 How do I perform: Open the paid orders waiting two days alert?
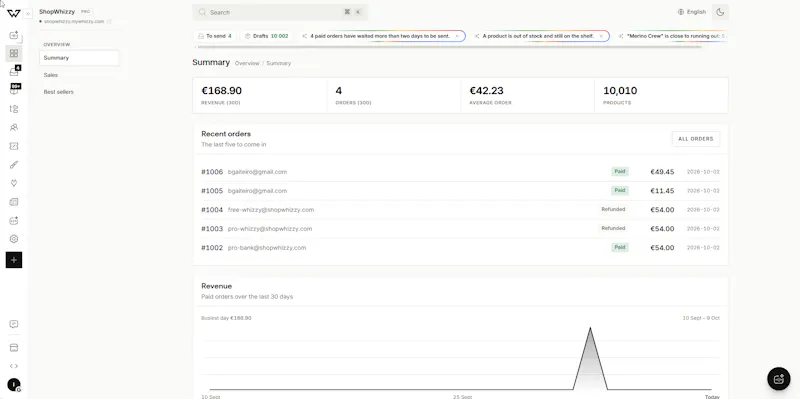click(x=380, y=36)
